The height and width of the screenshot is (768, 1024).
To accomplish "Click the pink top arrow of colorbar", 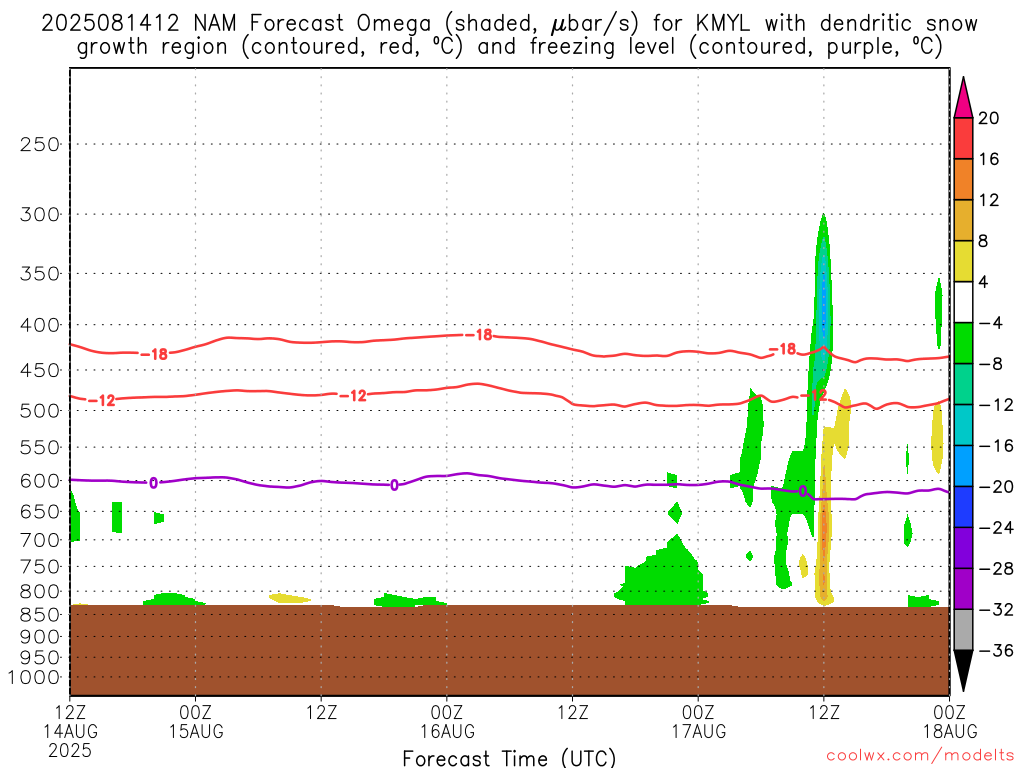I will (x=963, y=97).
